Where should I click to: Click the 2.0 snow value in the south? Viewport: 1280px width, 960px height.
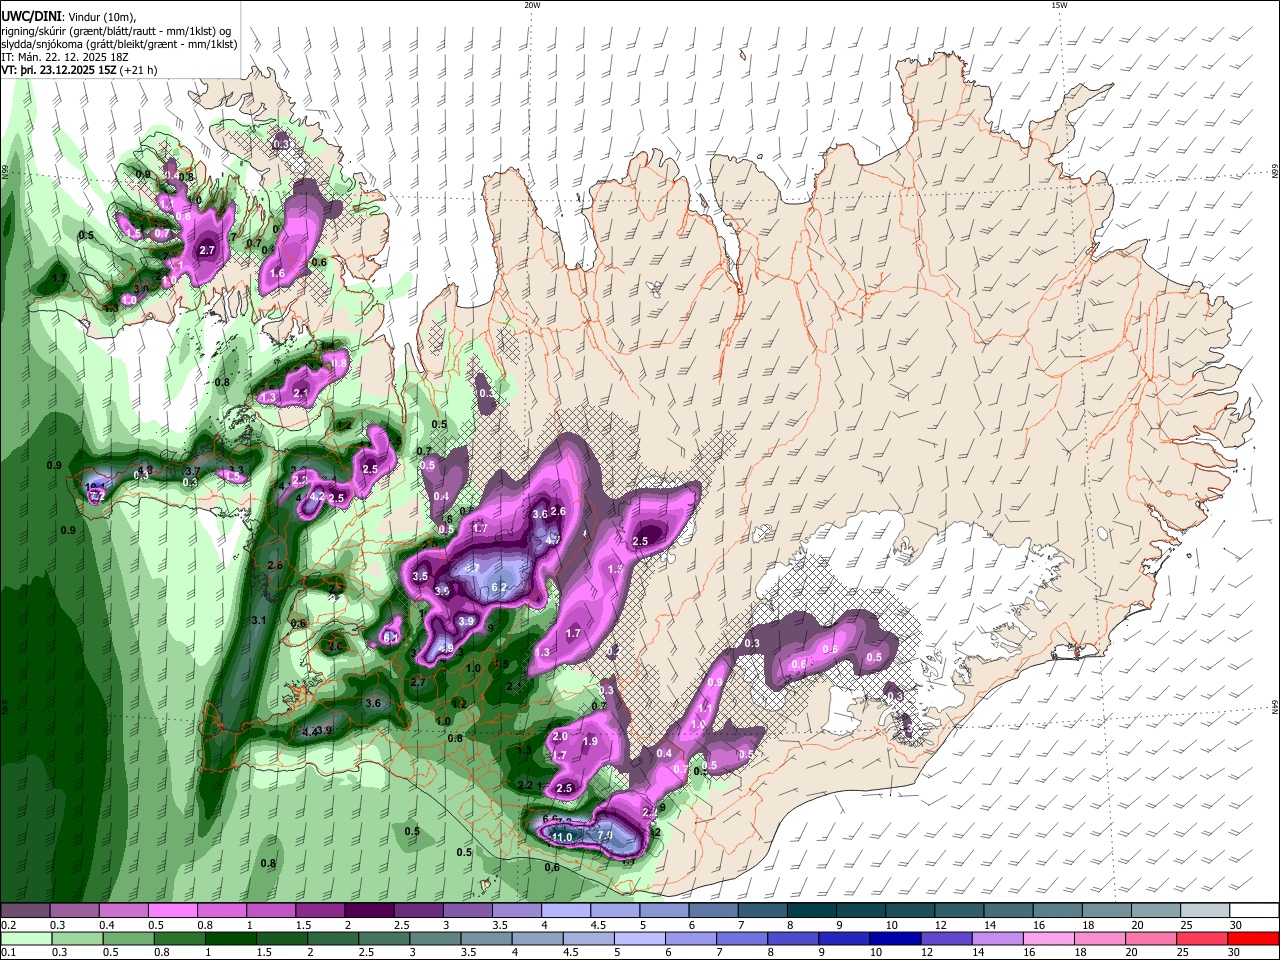[x=560, y=737]
